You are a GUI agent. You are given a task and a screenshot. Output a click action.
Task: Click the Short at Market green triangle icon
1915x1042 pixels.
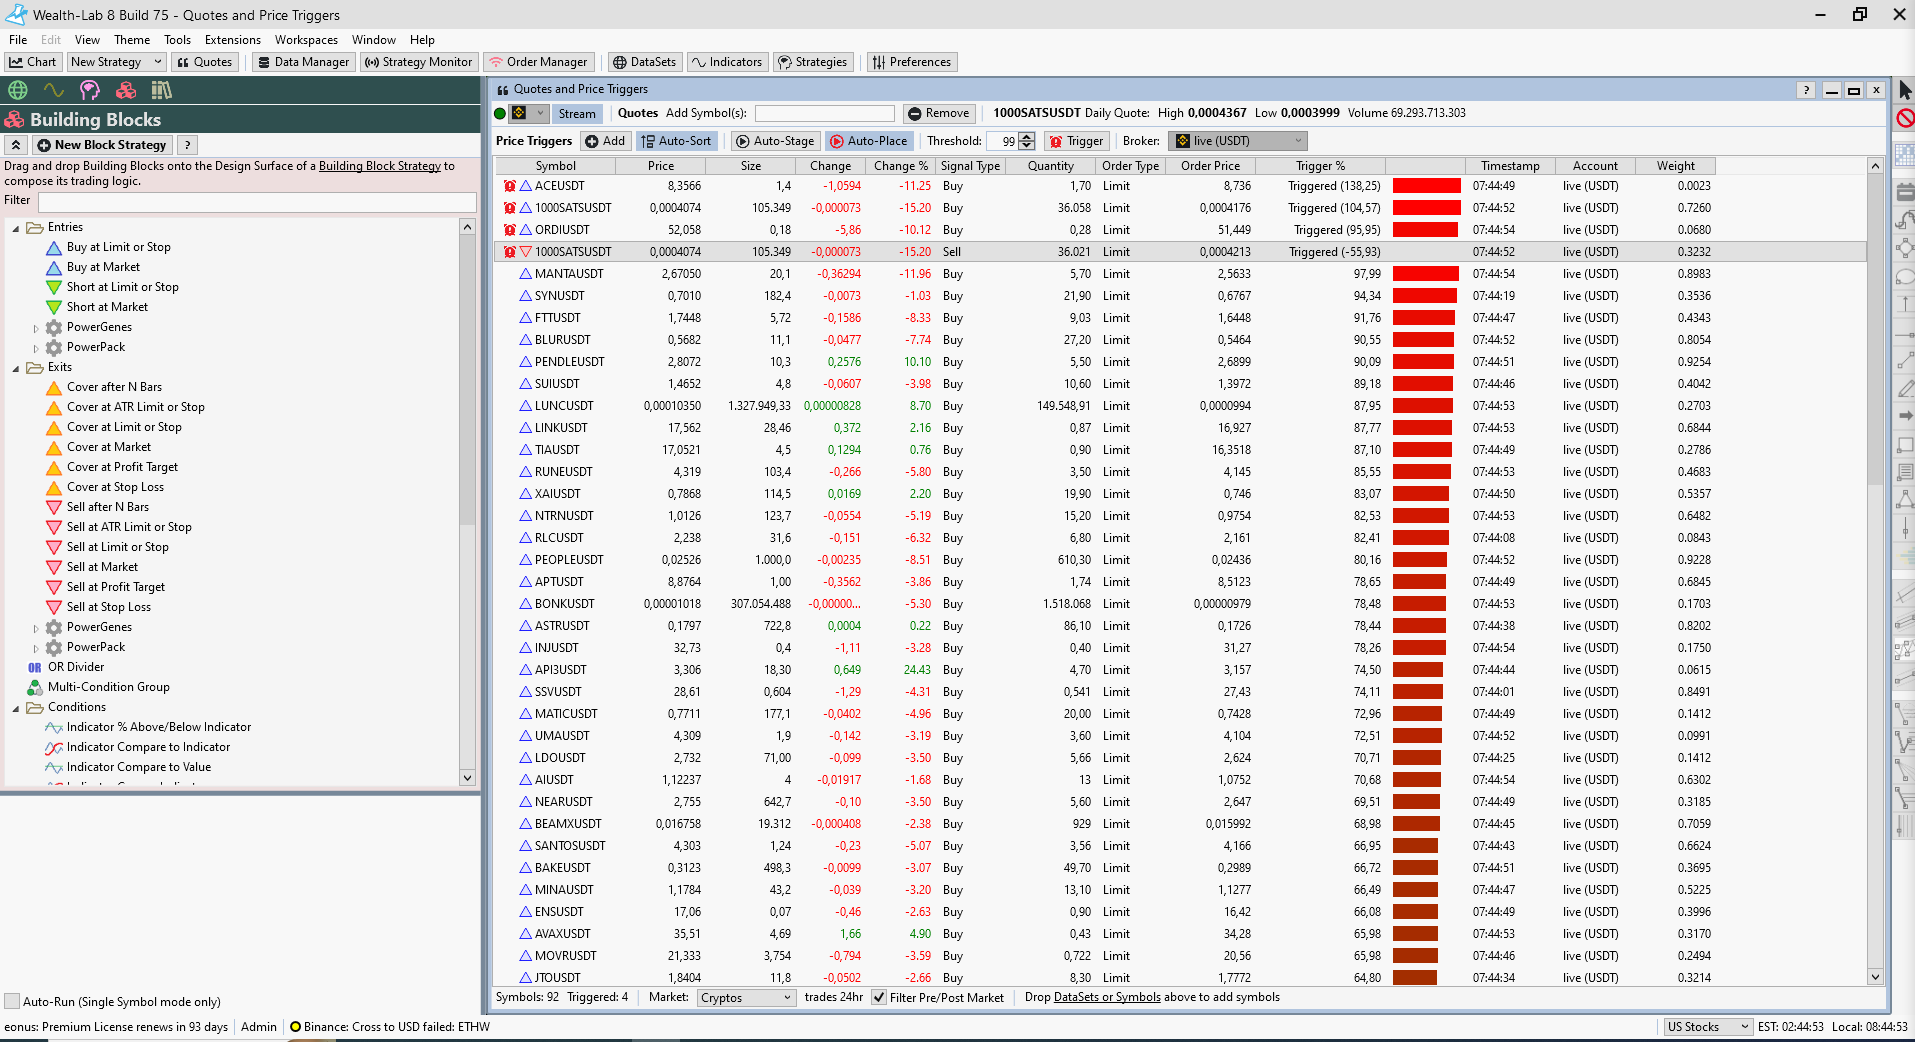pos(54,307)
